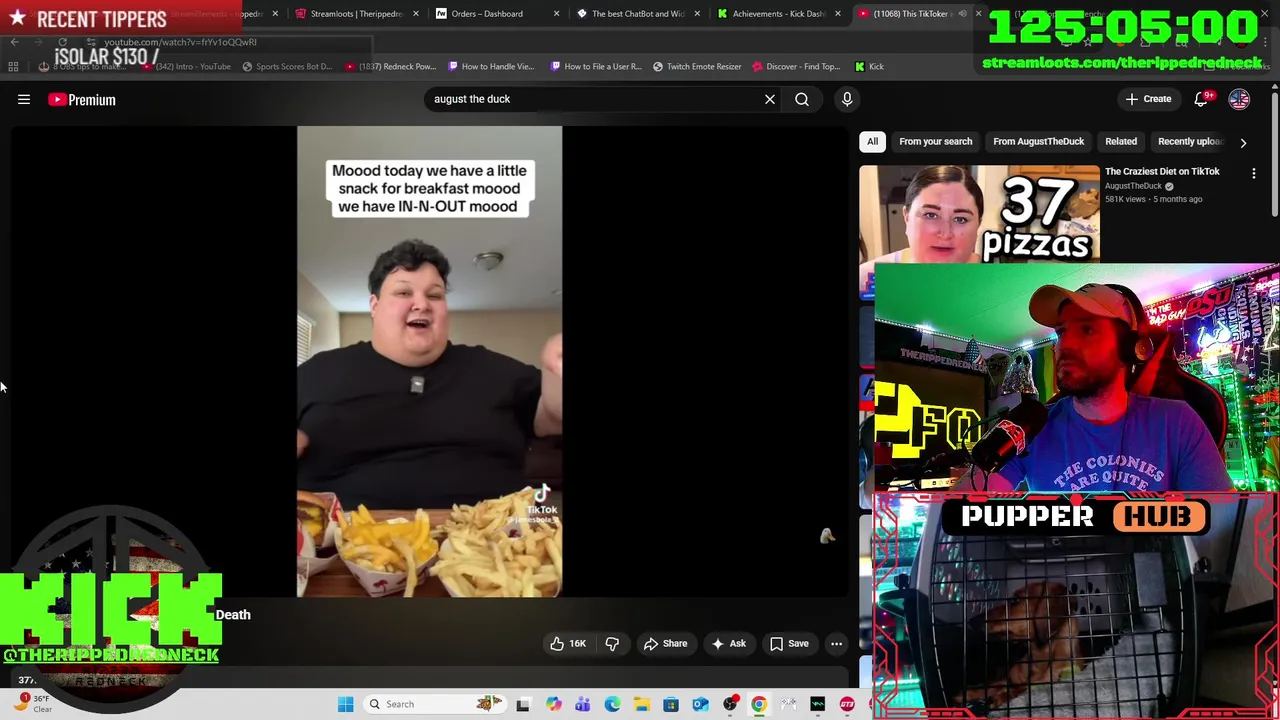Select the 'Recently uploaded' chip
This screenshot has height=720, width=1280.
tap(1190, 141)
